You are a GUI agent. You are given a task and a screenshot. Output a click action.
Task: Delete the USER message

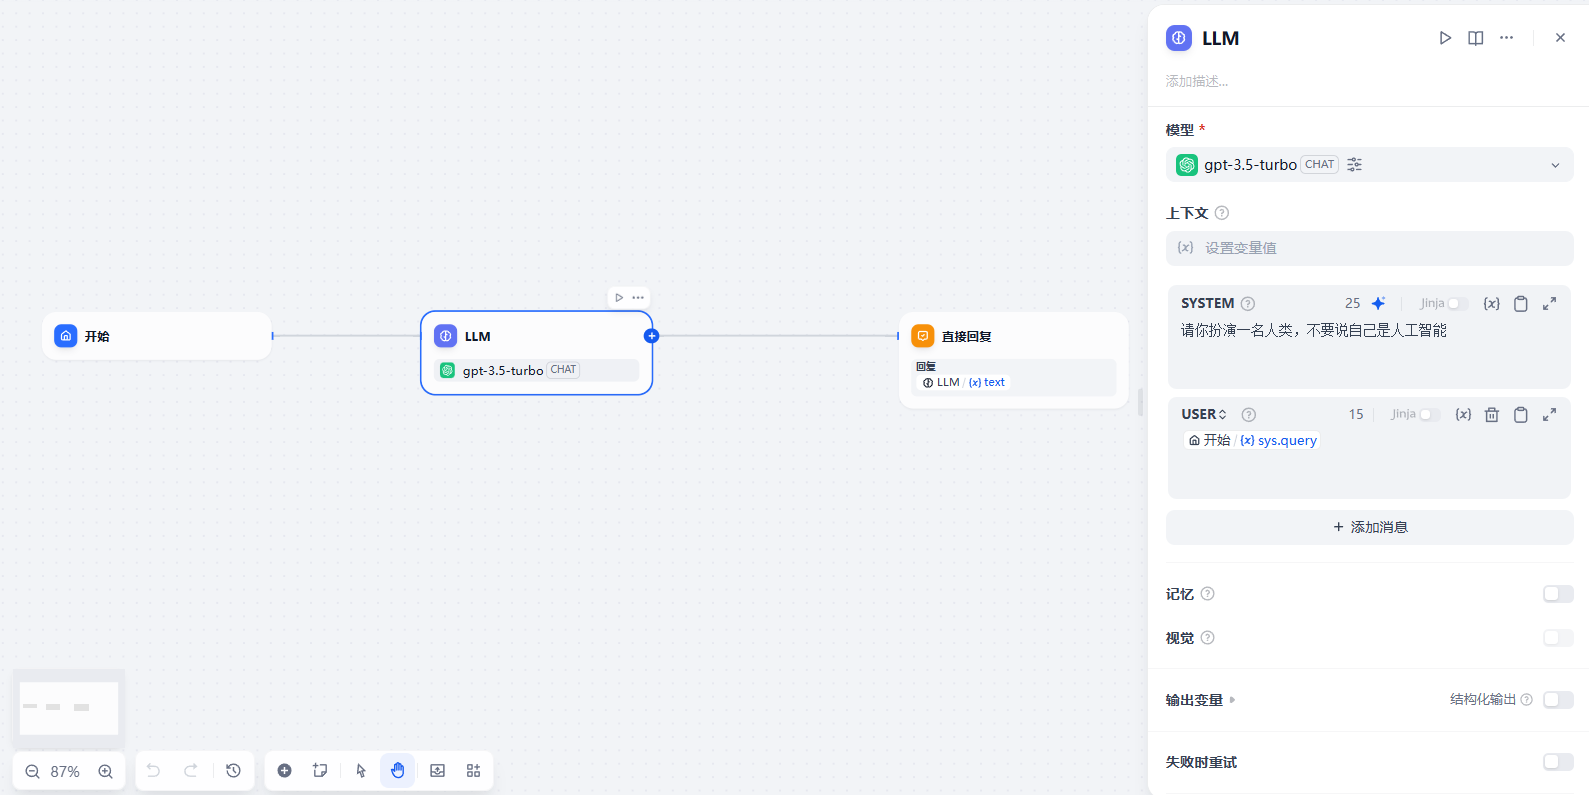tap(1492, 414)
